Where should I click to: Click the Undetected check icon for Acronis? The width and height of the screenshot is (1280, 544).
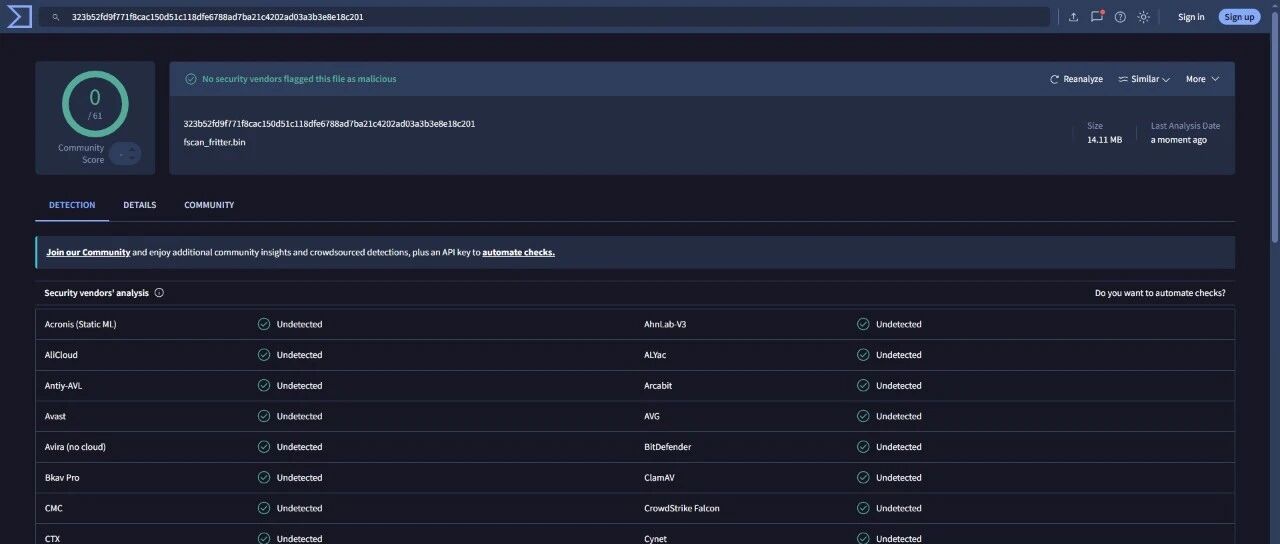(x=264, y=324)
